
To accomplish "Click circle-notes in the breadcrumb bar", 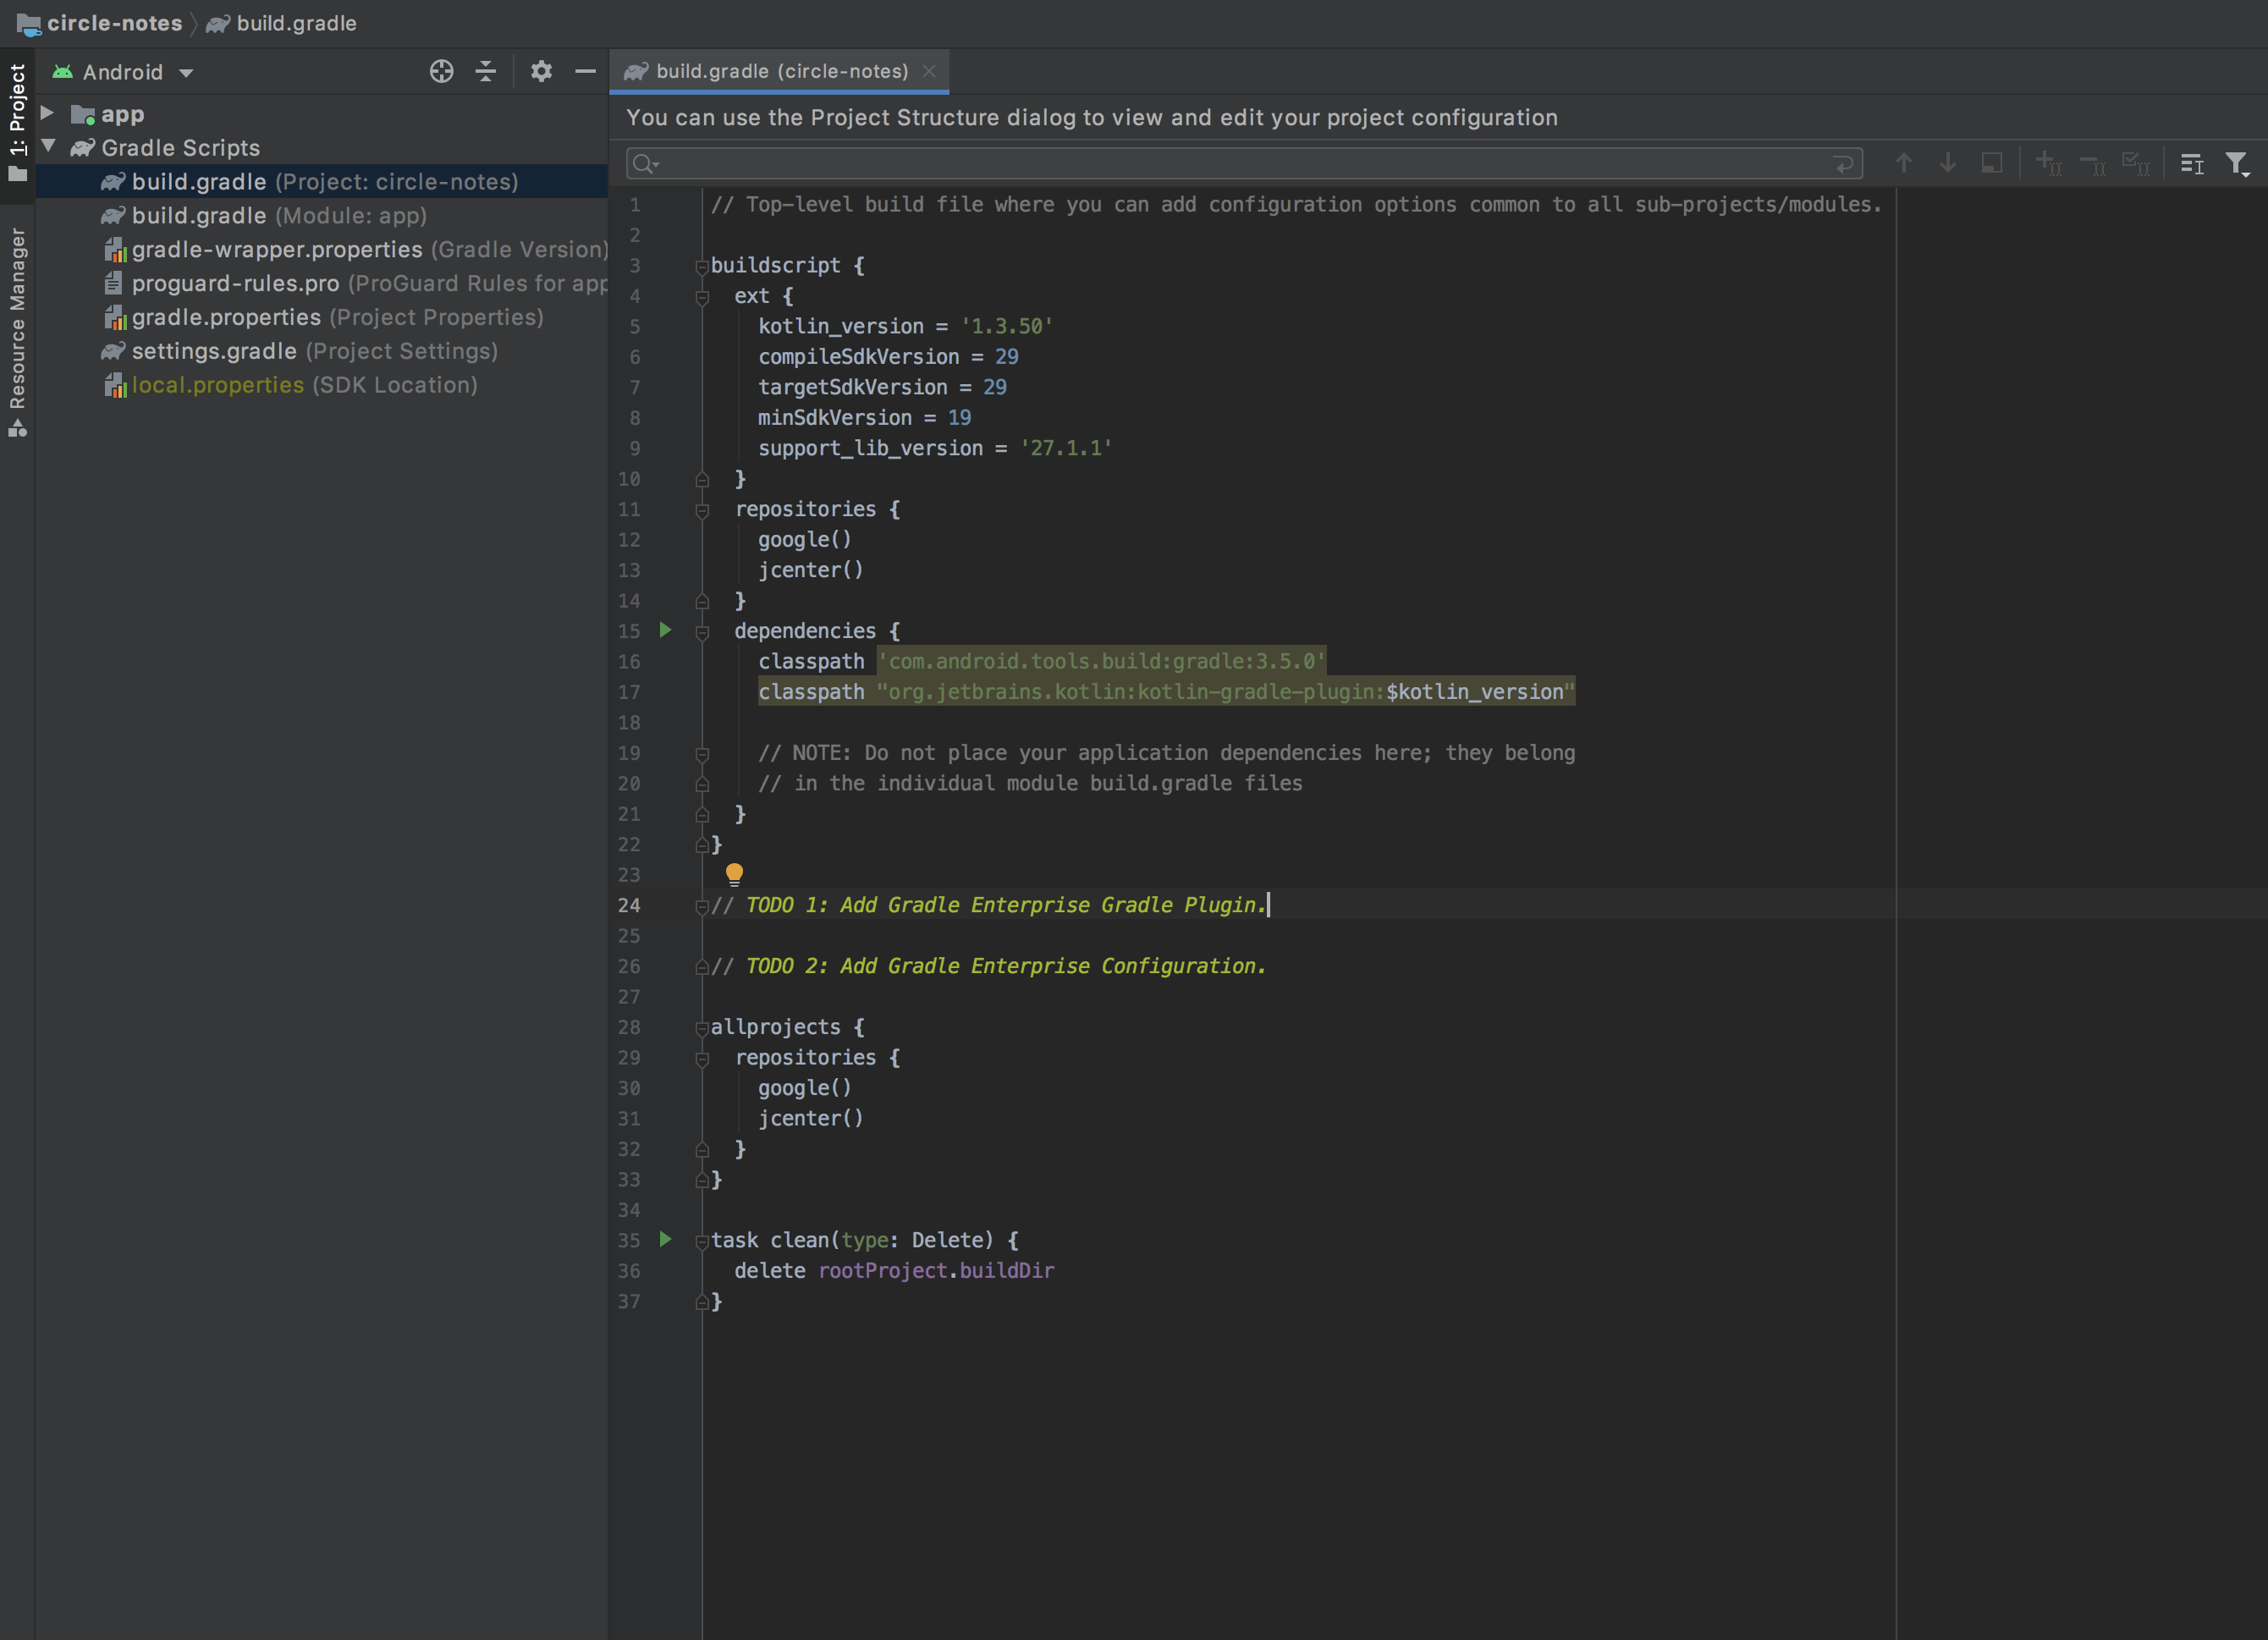I will pyautogui.click(x=113, y=23).
